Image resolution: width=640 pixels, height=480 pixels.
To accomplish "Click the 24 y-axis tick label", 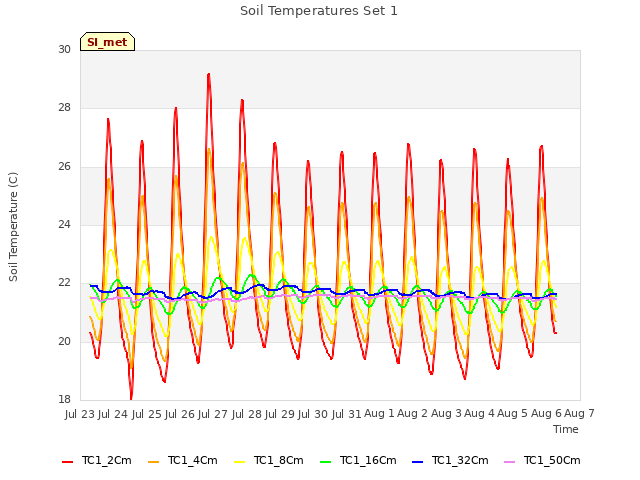I will (x=64, y=225).
